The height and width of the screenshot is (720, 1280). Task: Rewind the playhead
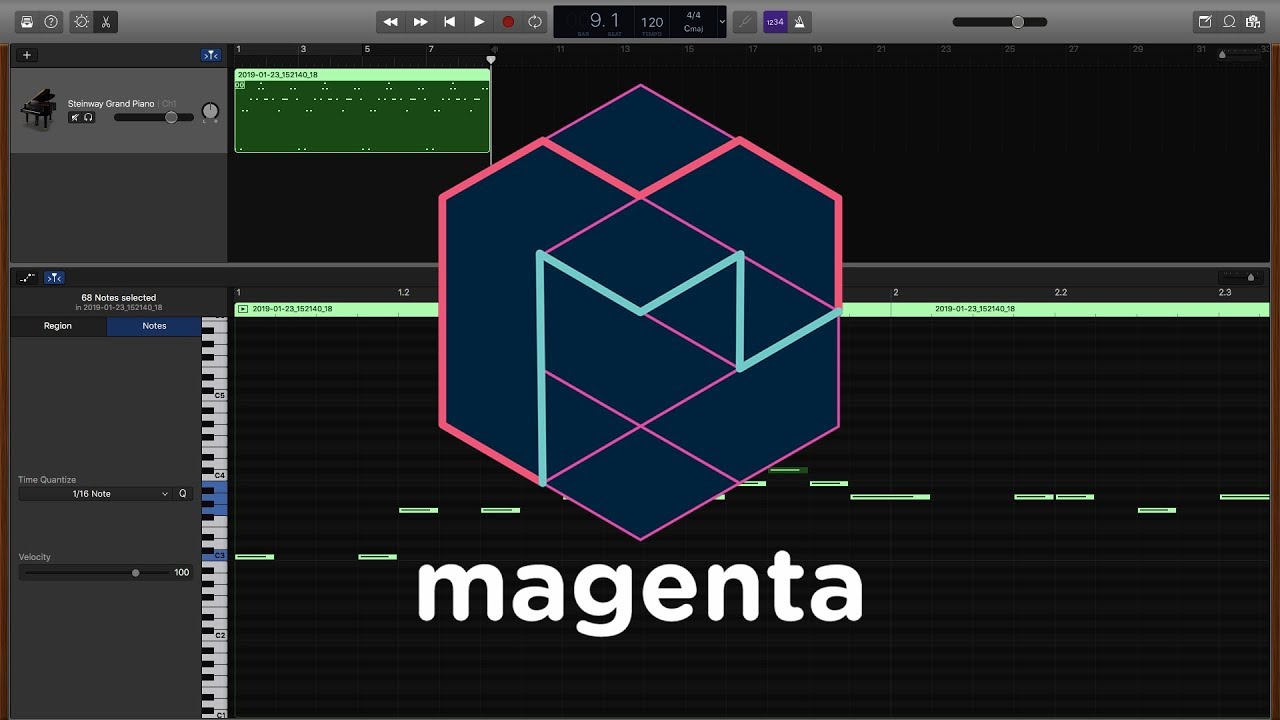(391, 22)
